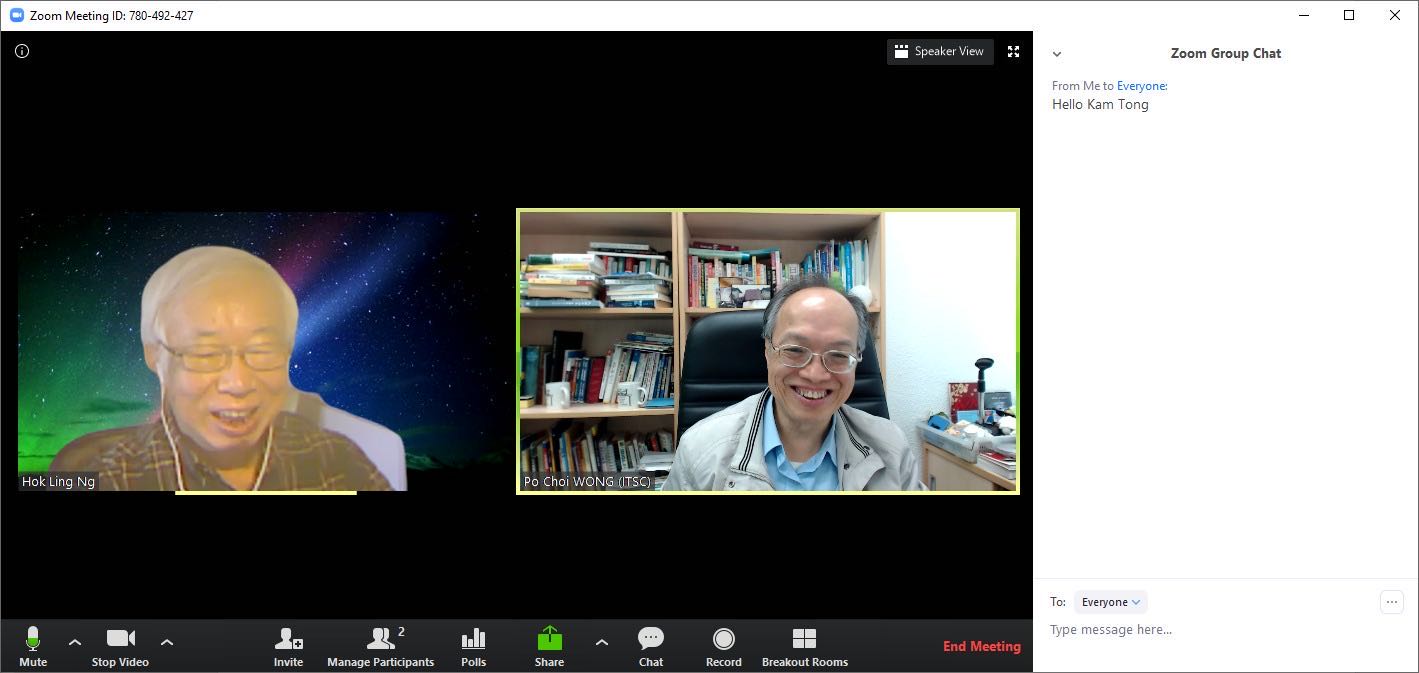The image size is (1419, 673).
Task: Show meeting information icon
Action: (22, 51)
